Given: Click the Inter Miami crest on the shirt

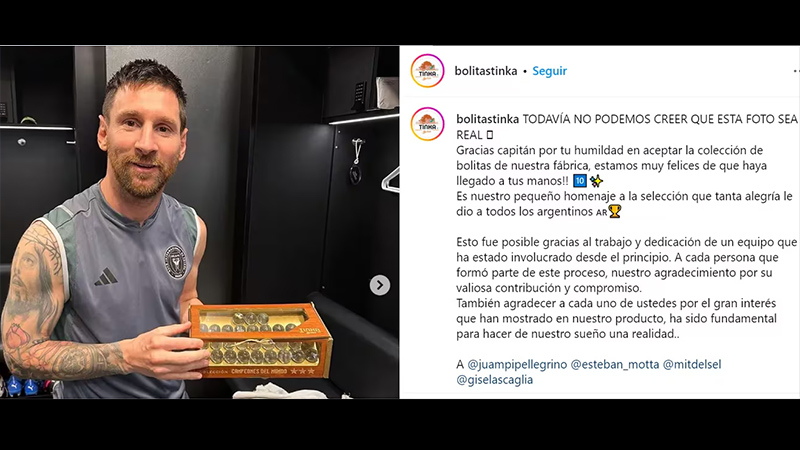Looking at the screenshot, I should pos(174,262).
